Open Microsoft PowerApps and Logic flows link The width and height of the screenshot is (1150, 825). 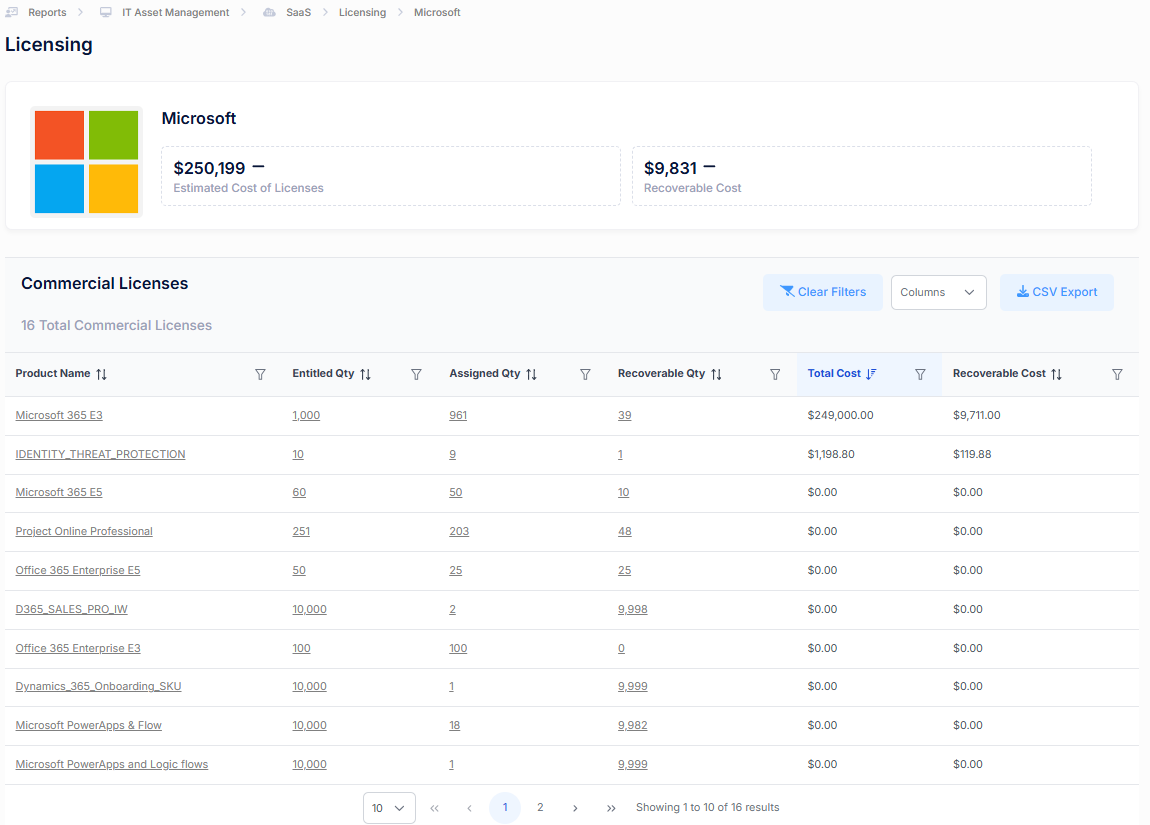(x=111, y=764)
